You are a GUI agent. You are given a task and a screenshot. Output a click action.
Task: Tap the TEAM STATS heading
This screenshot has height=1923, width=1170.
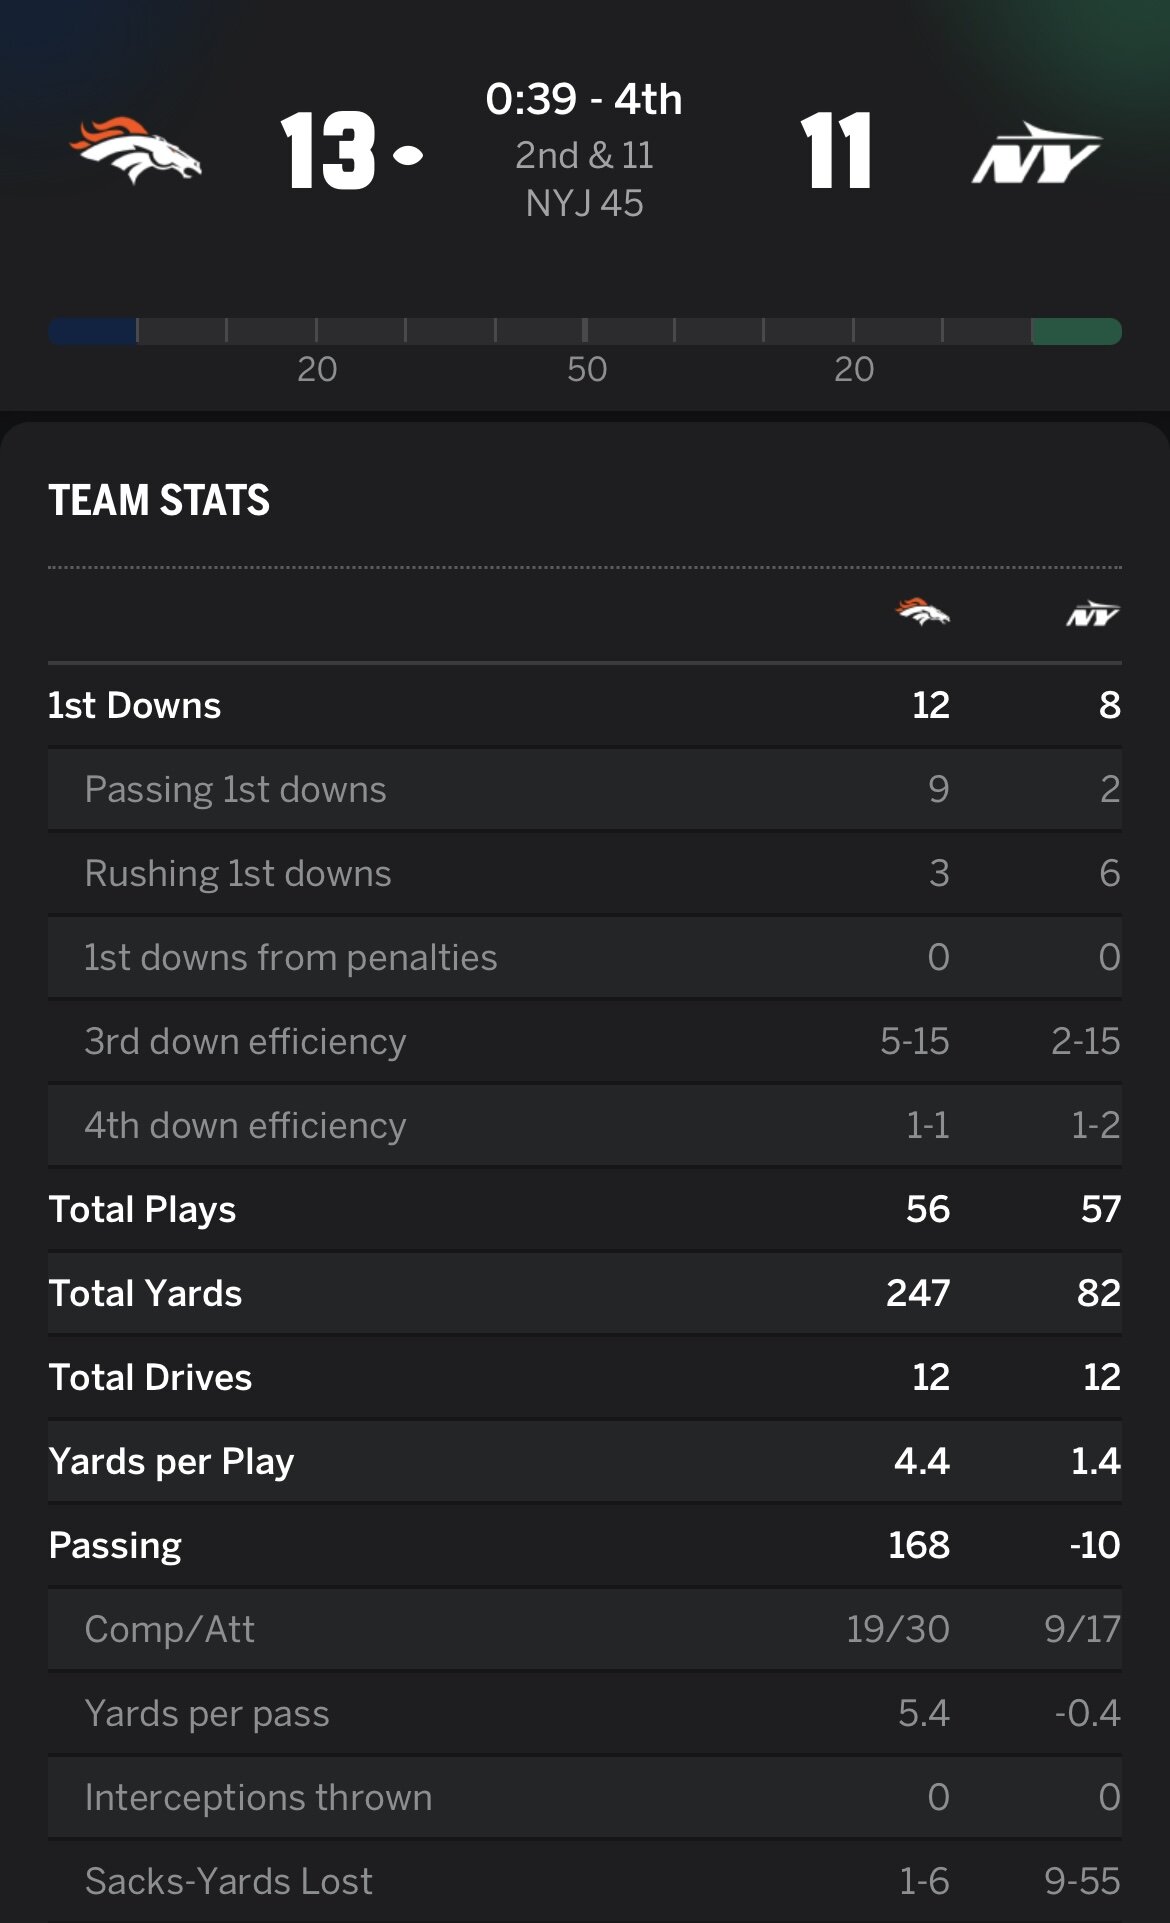tap(159, 500)
